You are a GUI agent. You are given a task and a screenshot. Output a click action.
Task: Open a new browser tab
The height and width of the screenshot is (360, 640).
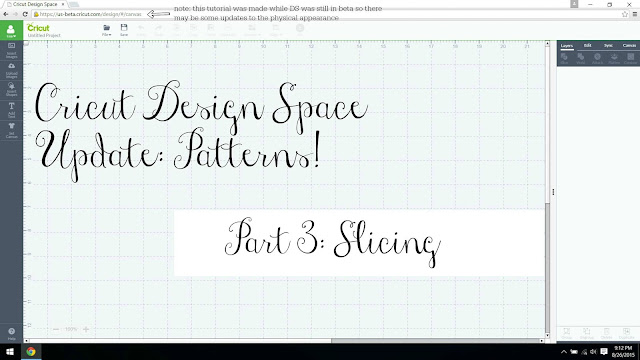click(74, 4)
